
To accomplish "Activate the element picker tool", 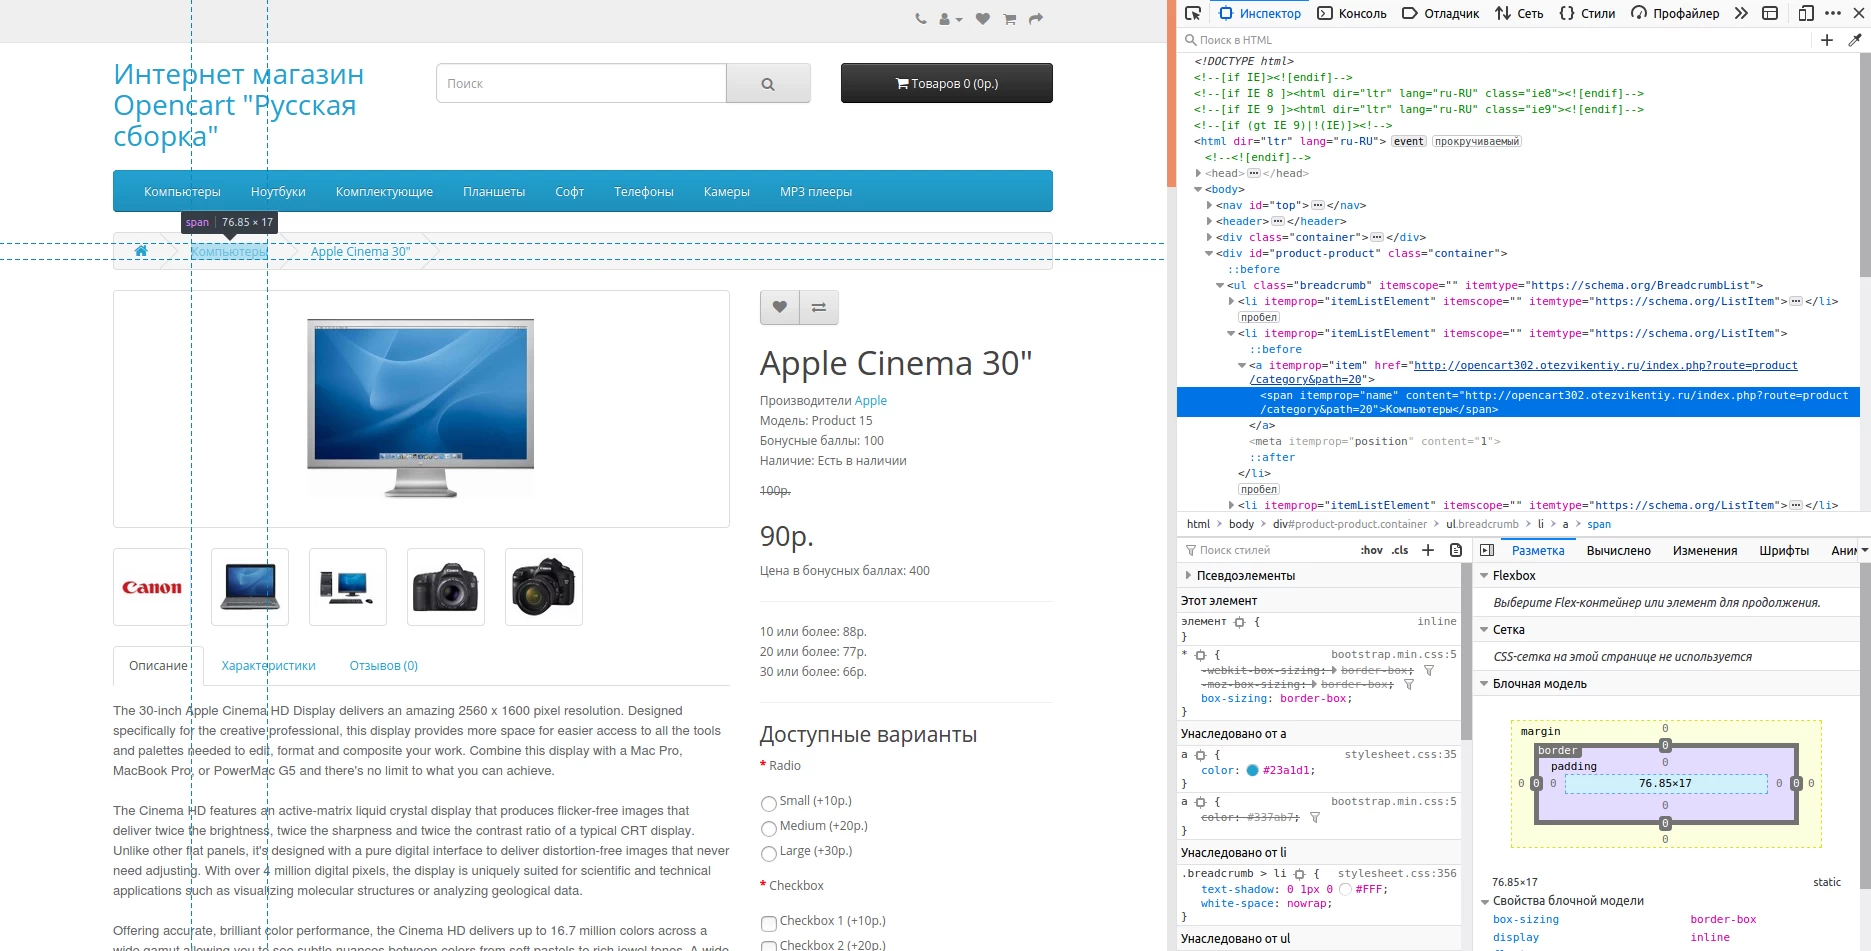I will [x=1193, y=13].
